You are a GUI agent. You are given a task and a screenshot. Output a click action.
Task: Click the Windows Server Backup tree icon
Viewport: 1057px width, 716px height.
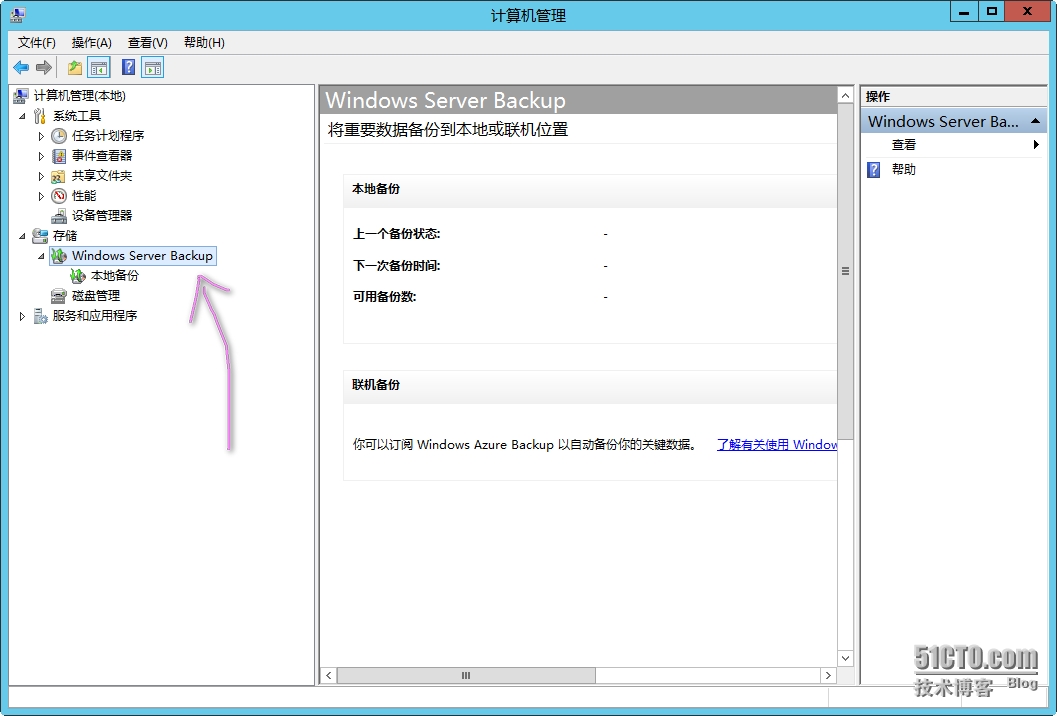(x=59, y=256)
